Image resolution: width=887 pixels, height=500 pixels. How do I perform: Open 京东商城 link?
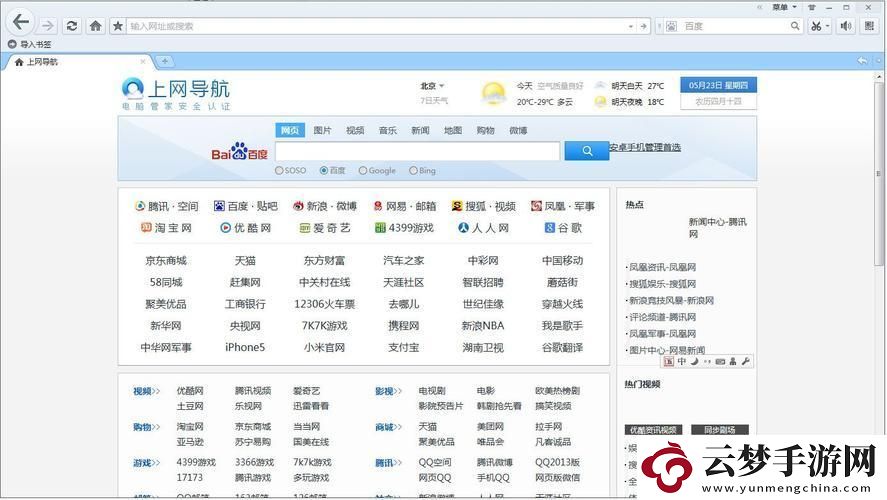166,261
